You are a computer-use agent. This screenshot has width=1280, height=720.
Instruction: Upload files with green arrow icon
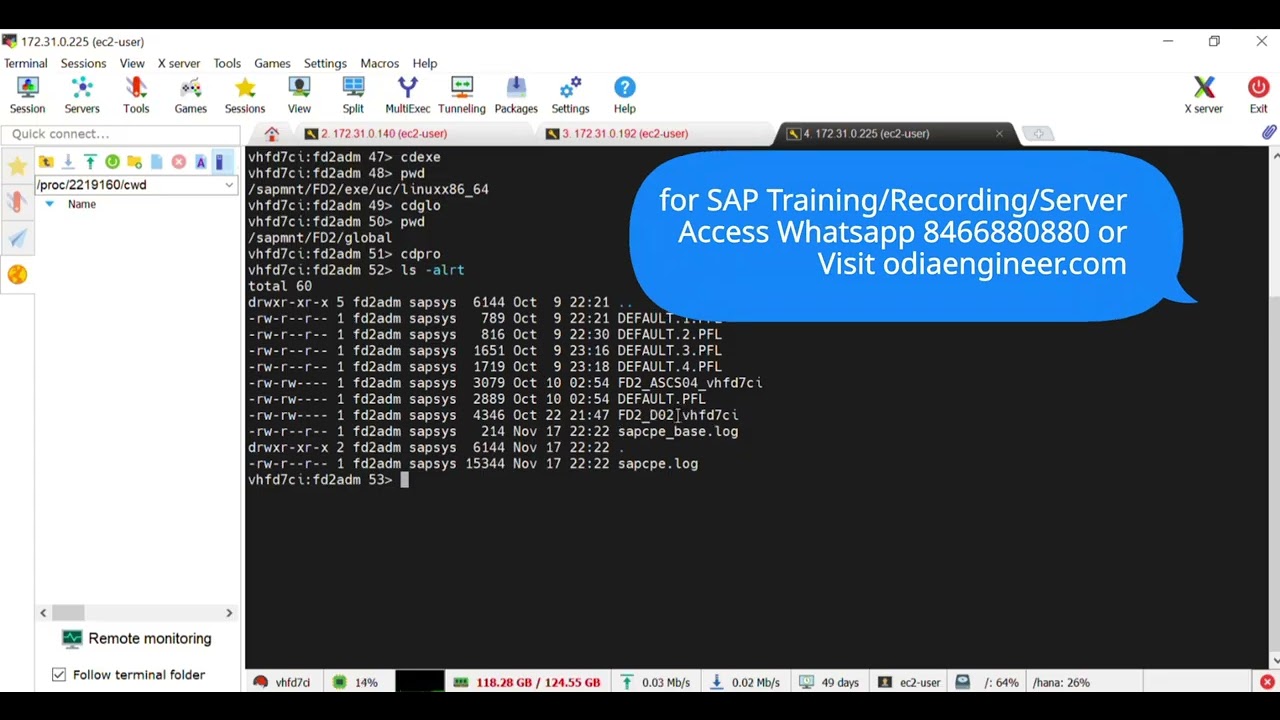tap(90, 162)
